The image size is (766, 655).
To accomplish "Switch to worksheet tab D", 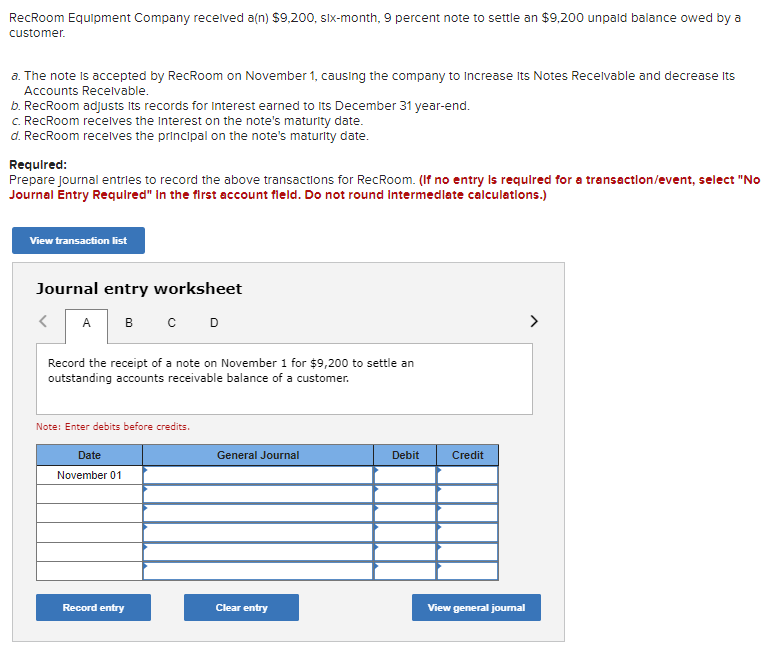I will pyautogui.click(x=214, y=323).
